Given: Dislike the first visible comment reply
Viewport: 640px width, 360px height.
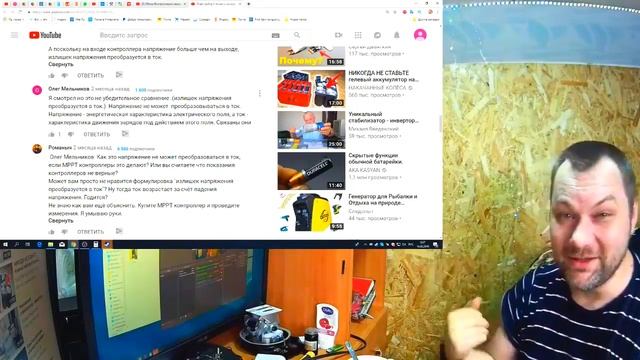Looking at the screenshot, I should (64, 76).
